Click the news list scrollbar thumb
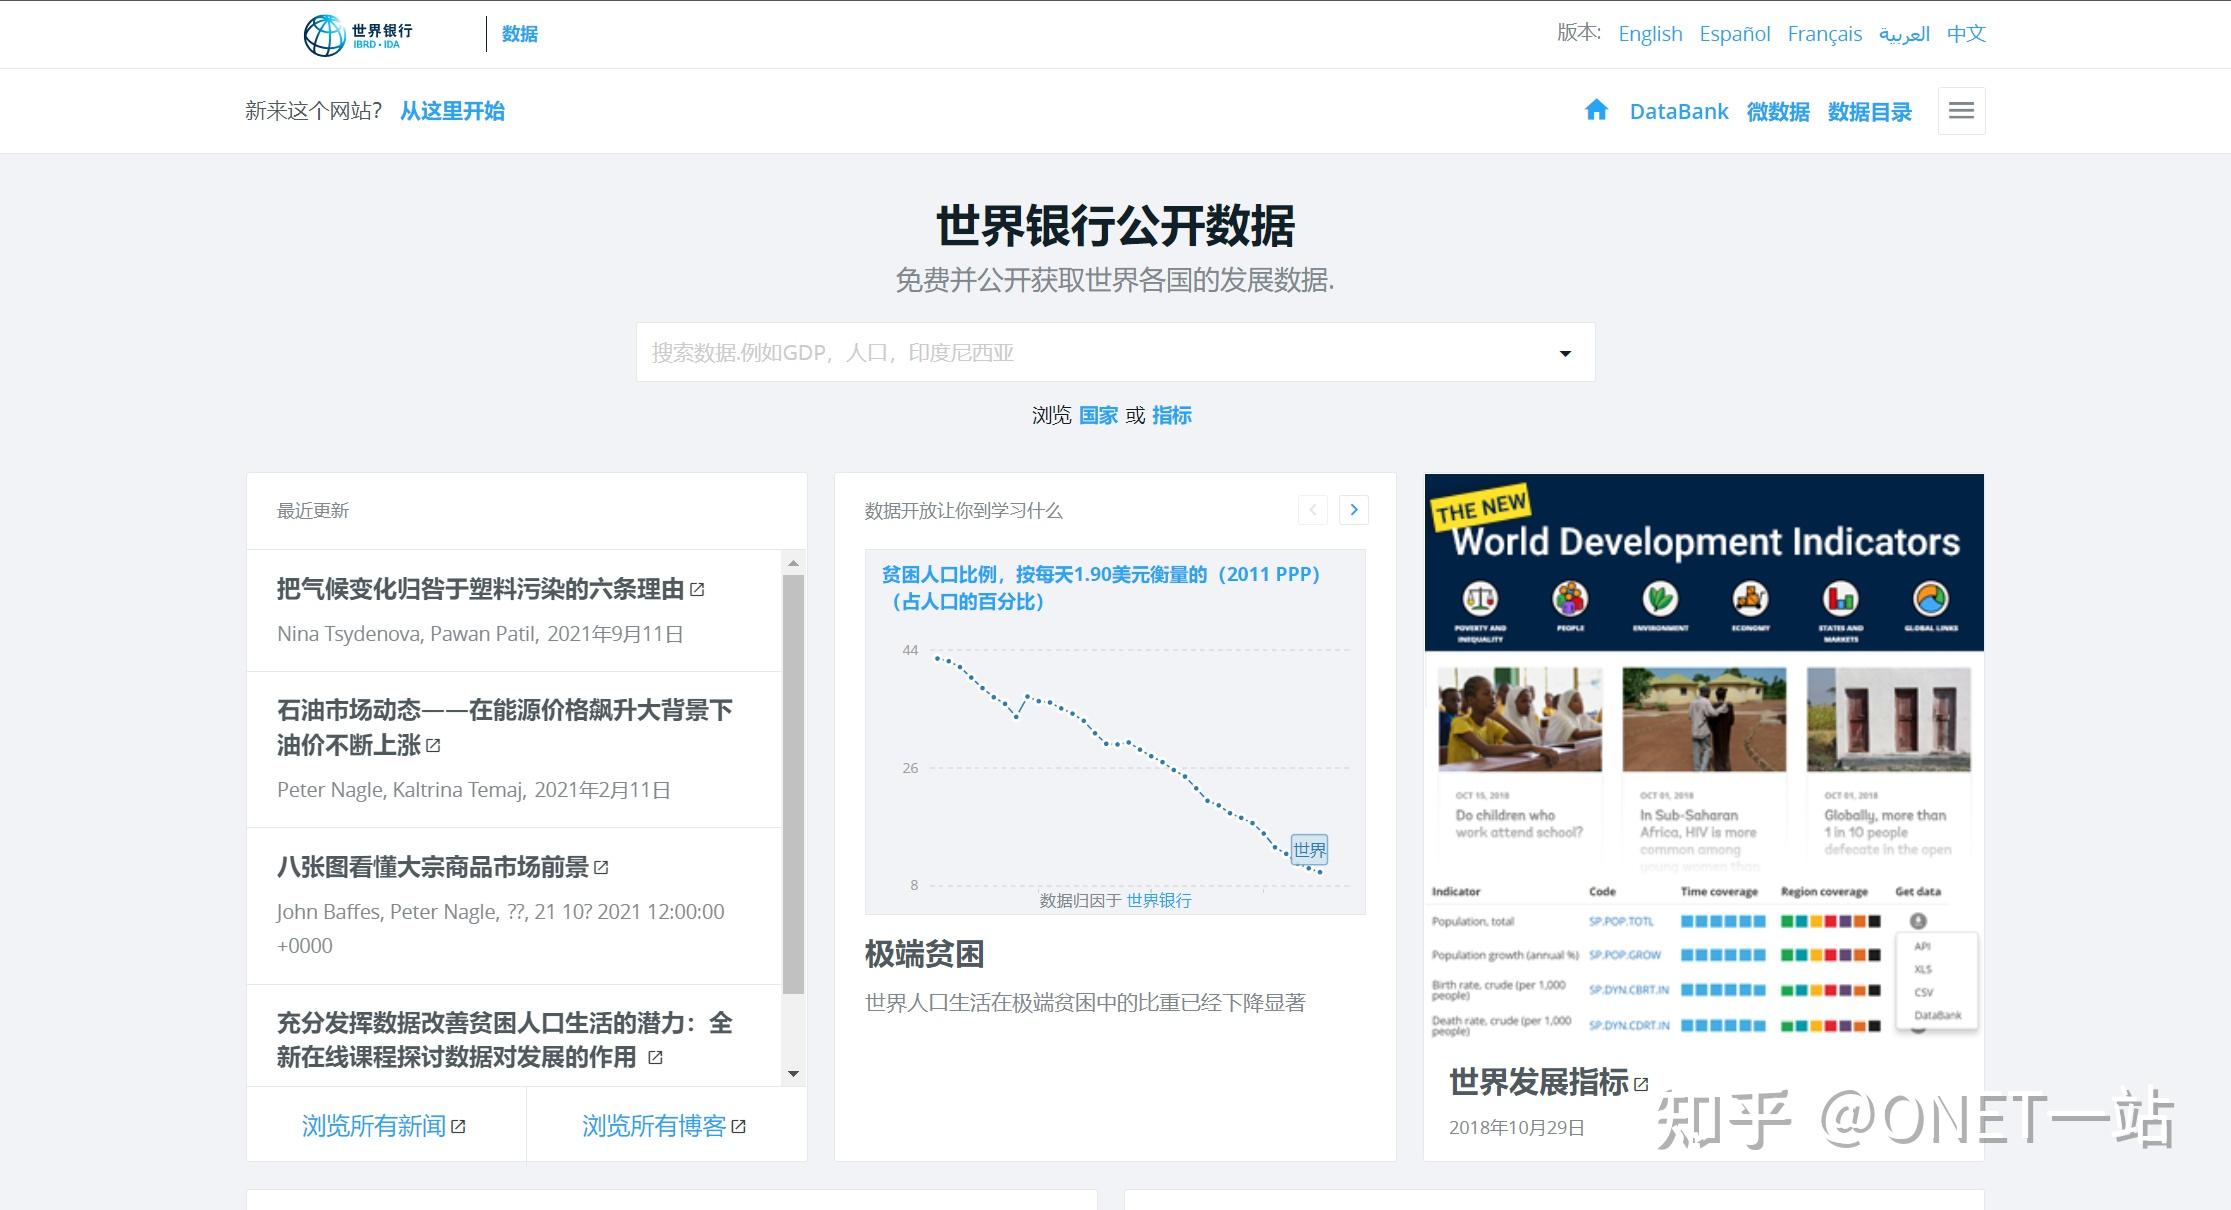 click(x=793, y=784)
